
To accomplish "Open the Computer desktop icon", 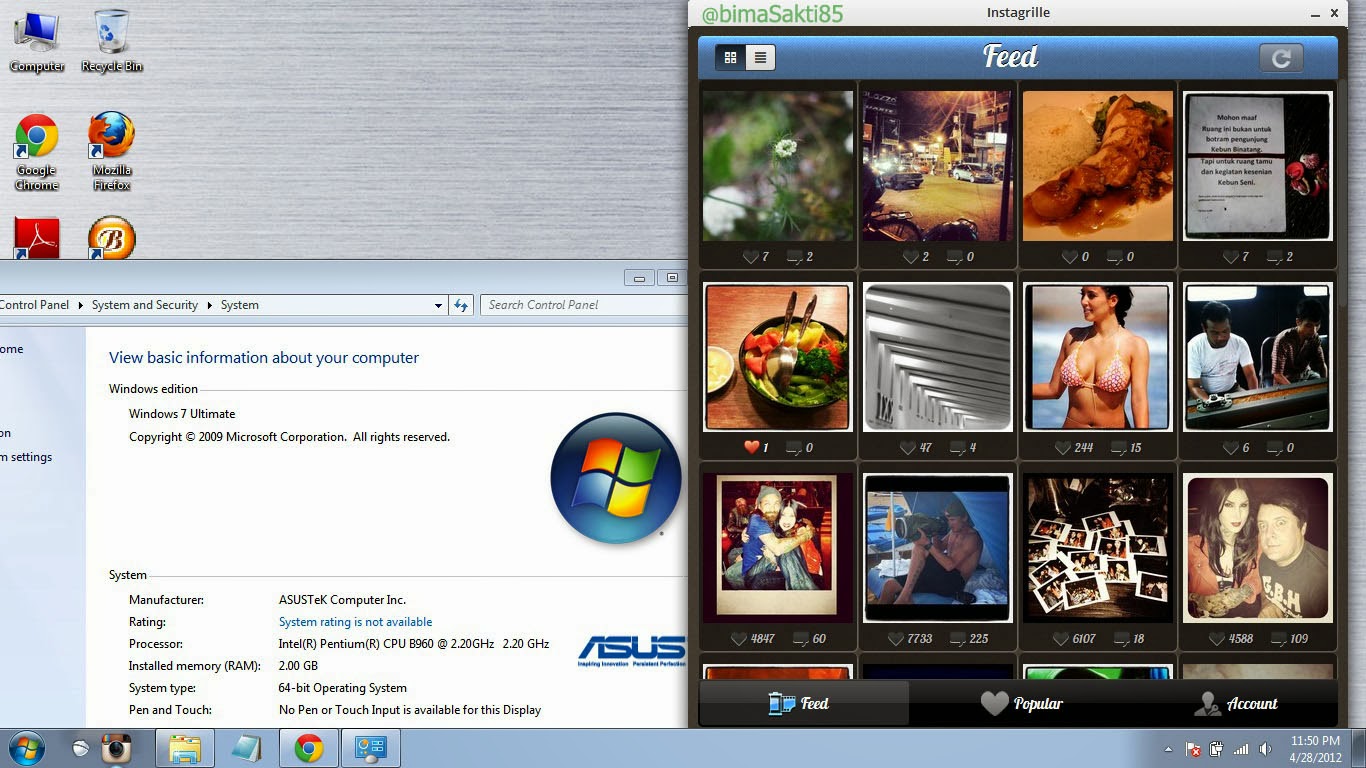I will click(x=37, y=41).
